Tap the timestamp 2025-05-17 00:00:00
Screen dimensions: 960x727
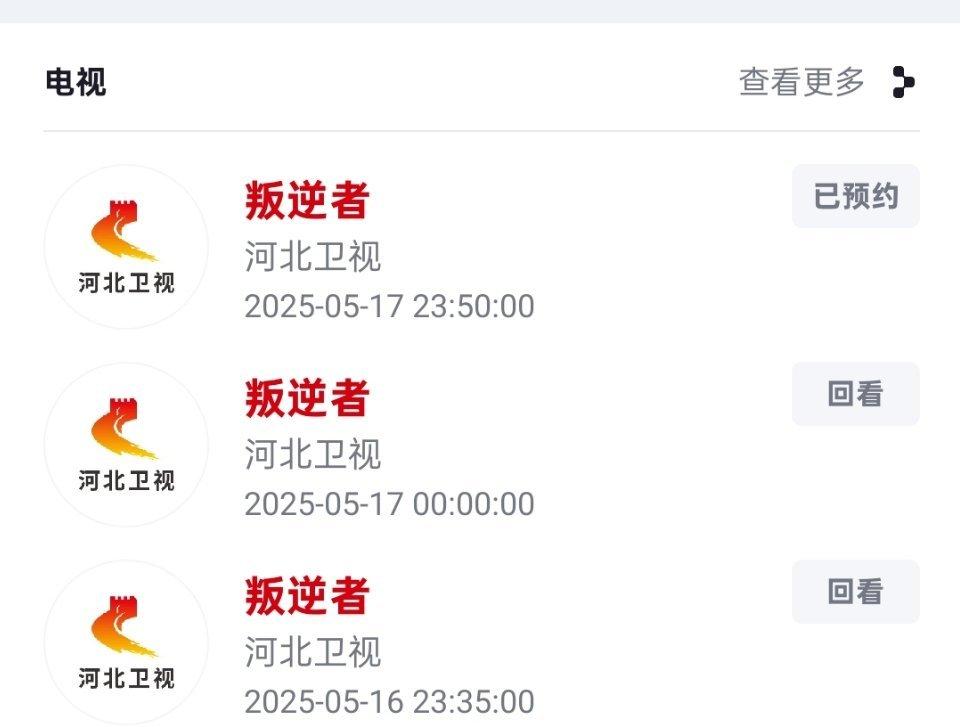click(x=389, y=504)
